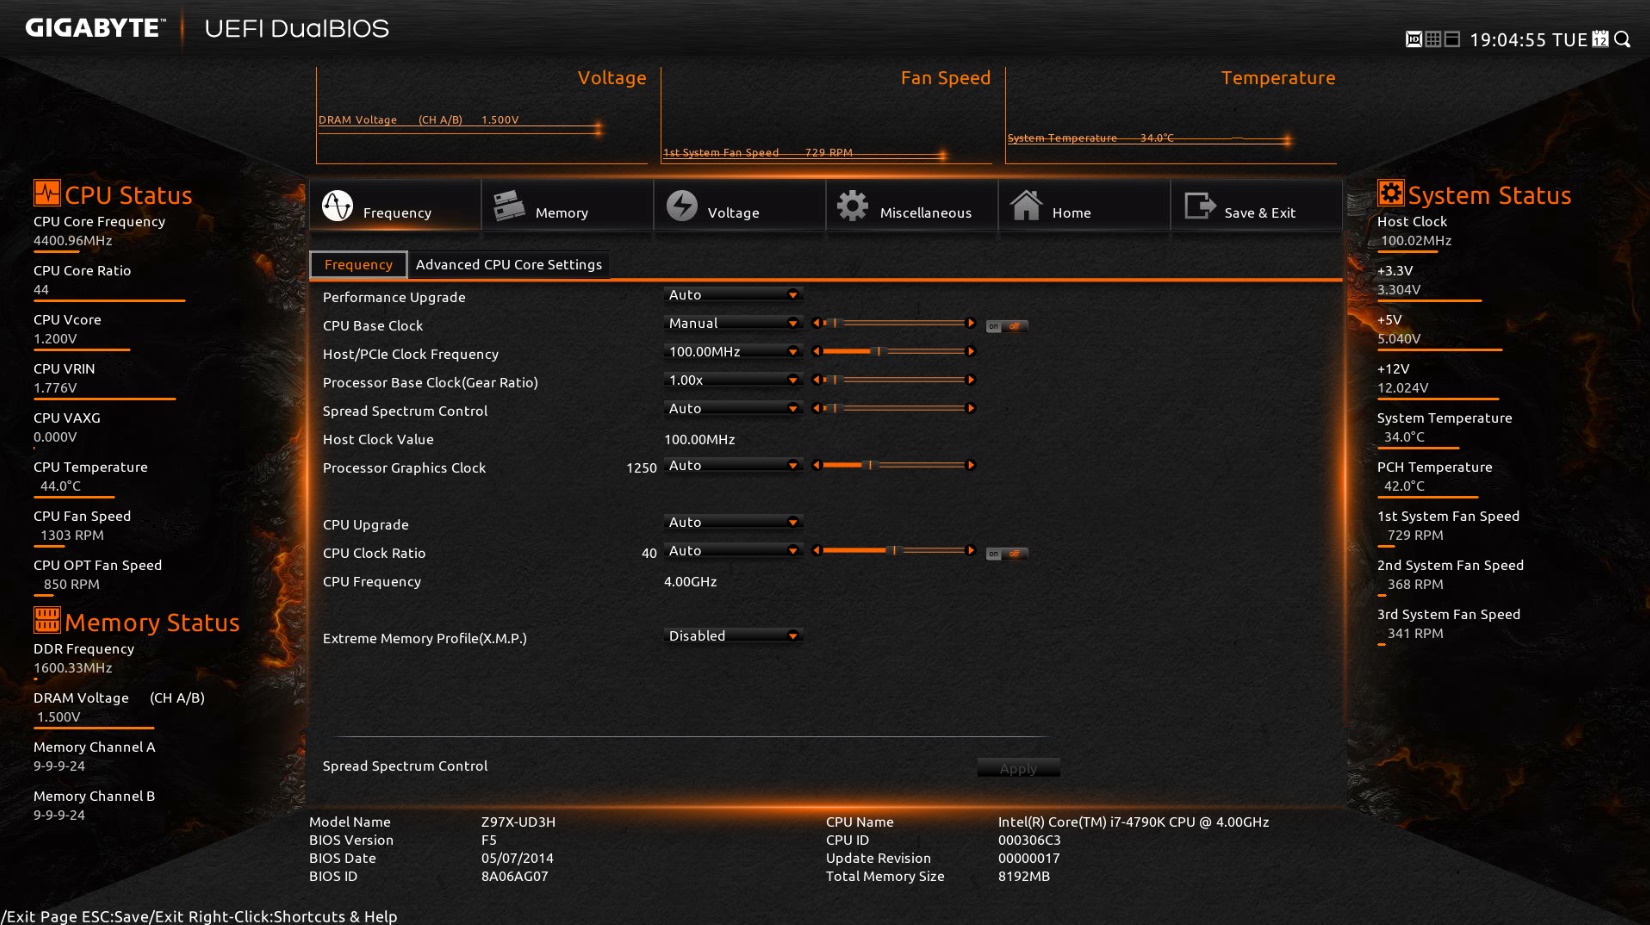
Task: Click BIOS Date 05/07/2014 value
Action: pyautogui.click(x=517, y=858)
